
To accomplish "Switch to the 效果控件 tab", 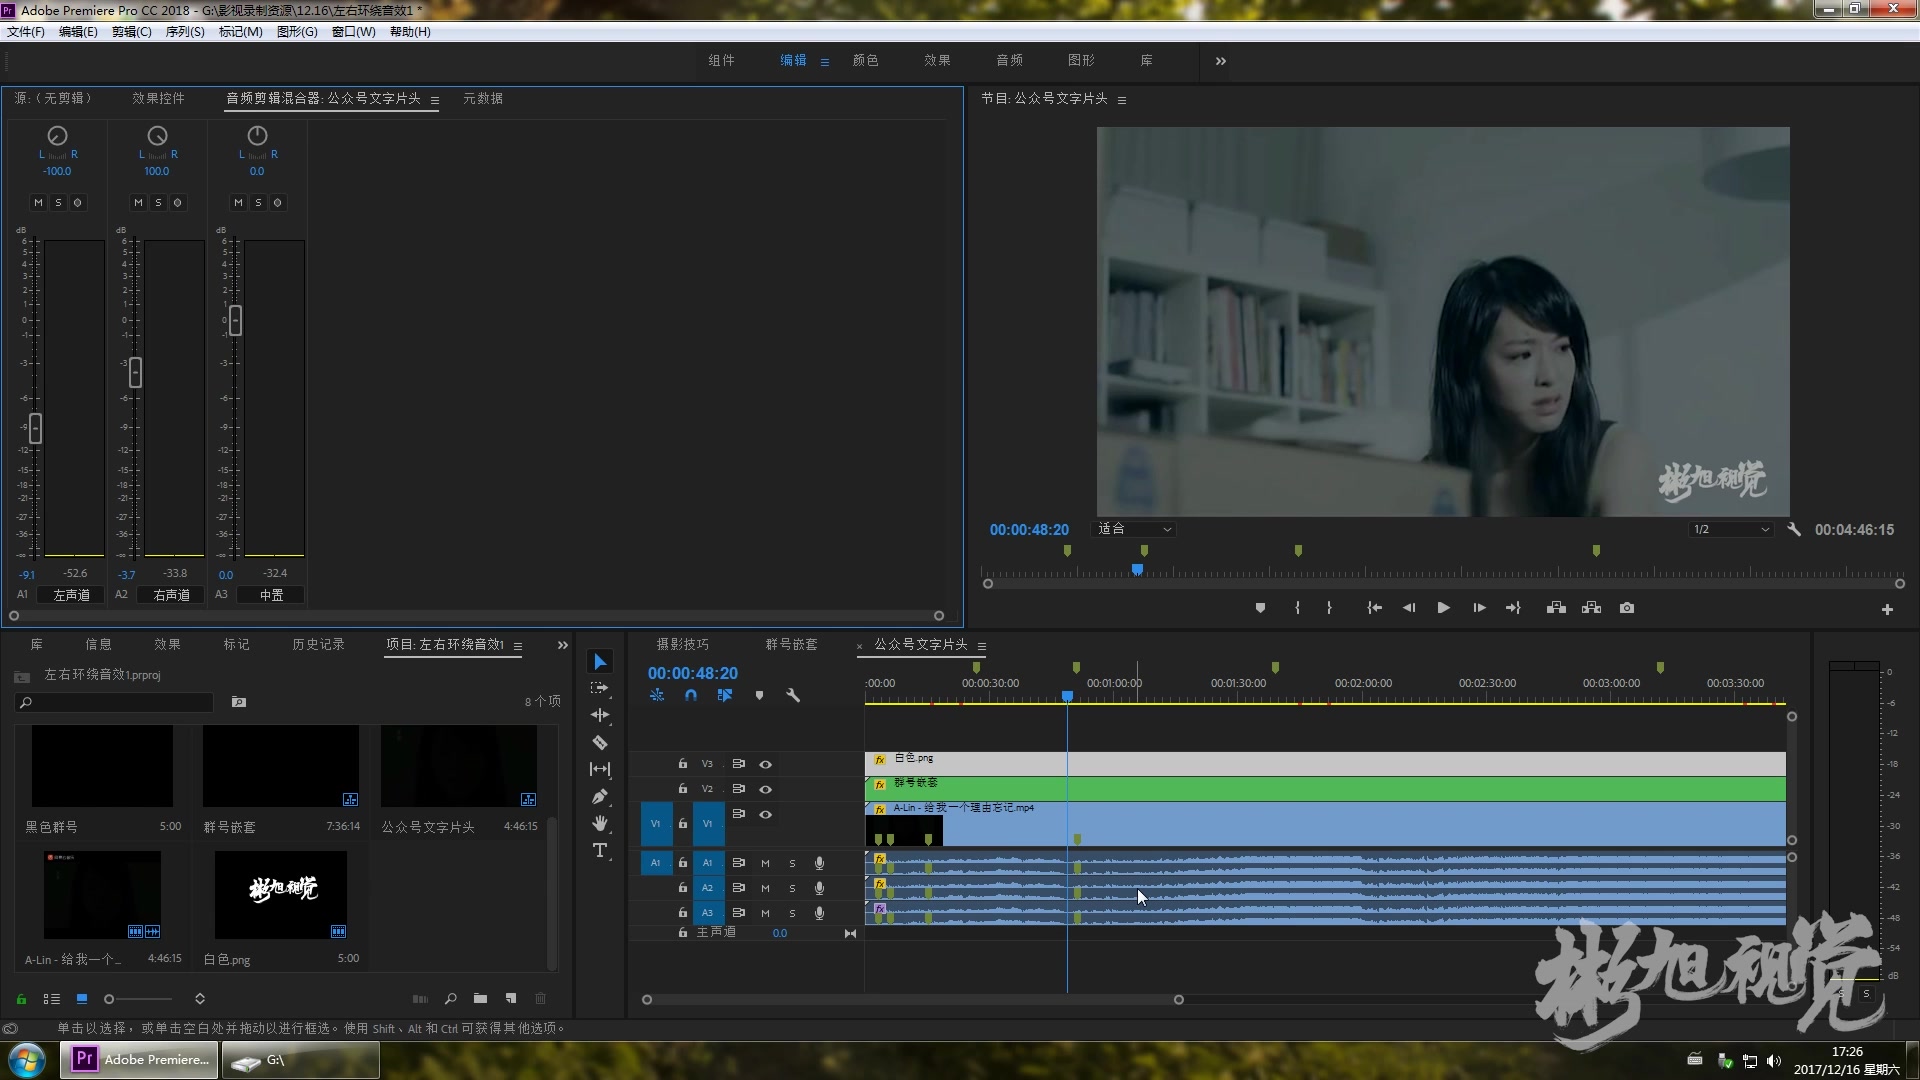I will click(158, 98).
